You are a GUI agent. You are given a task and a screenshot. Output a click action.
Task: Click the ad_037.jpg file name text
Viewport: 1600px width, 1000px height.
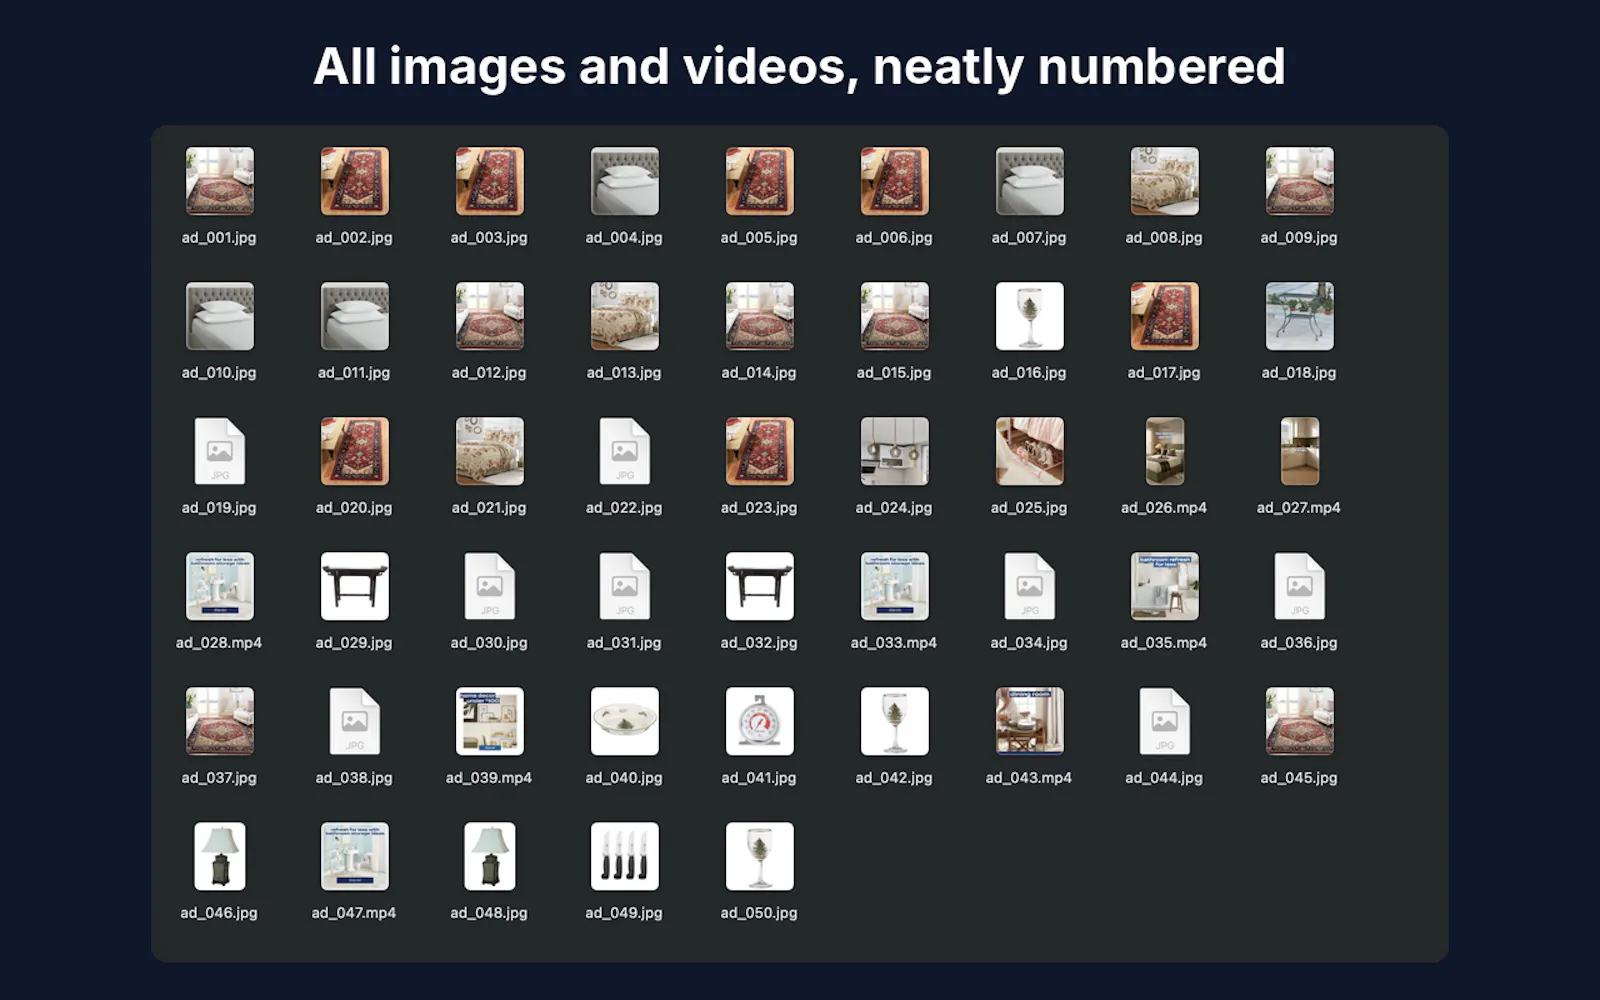coord(219,778)
